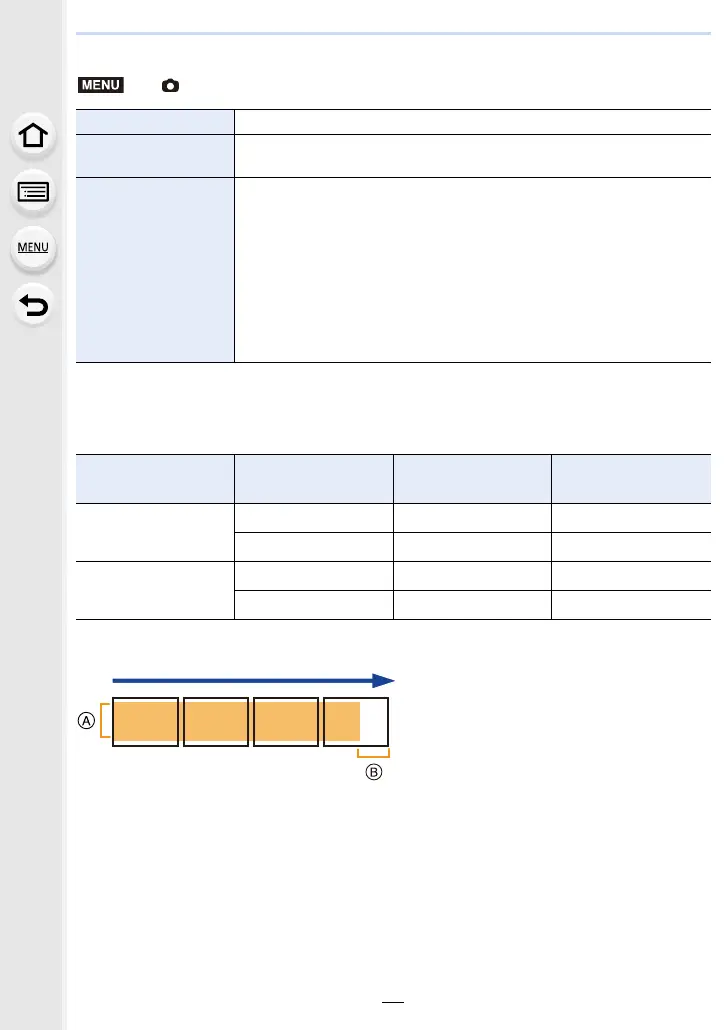The height and width of the screenshot is (1030, 724).
Task: Click the circled B marker
Action: coord(374,772)
